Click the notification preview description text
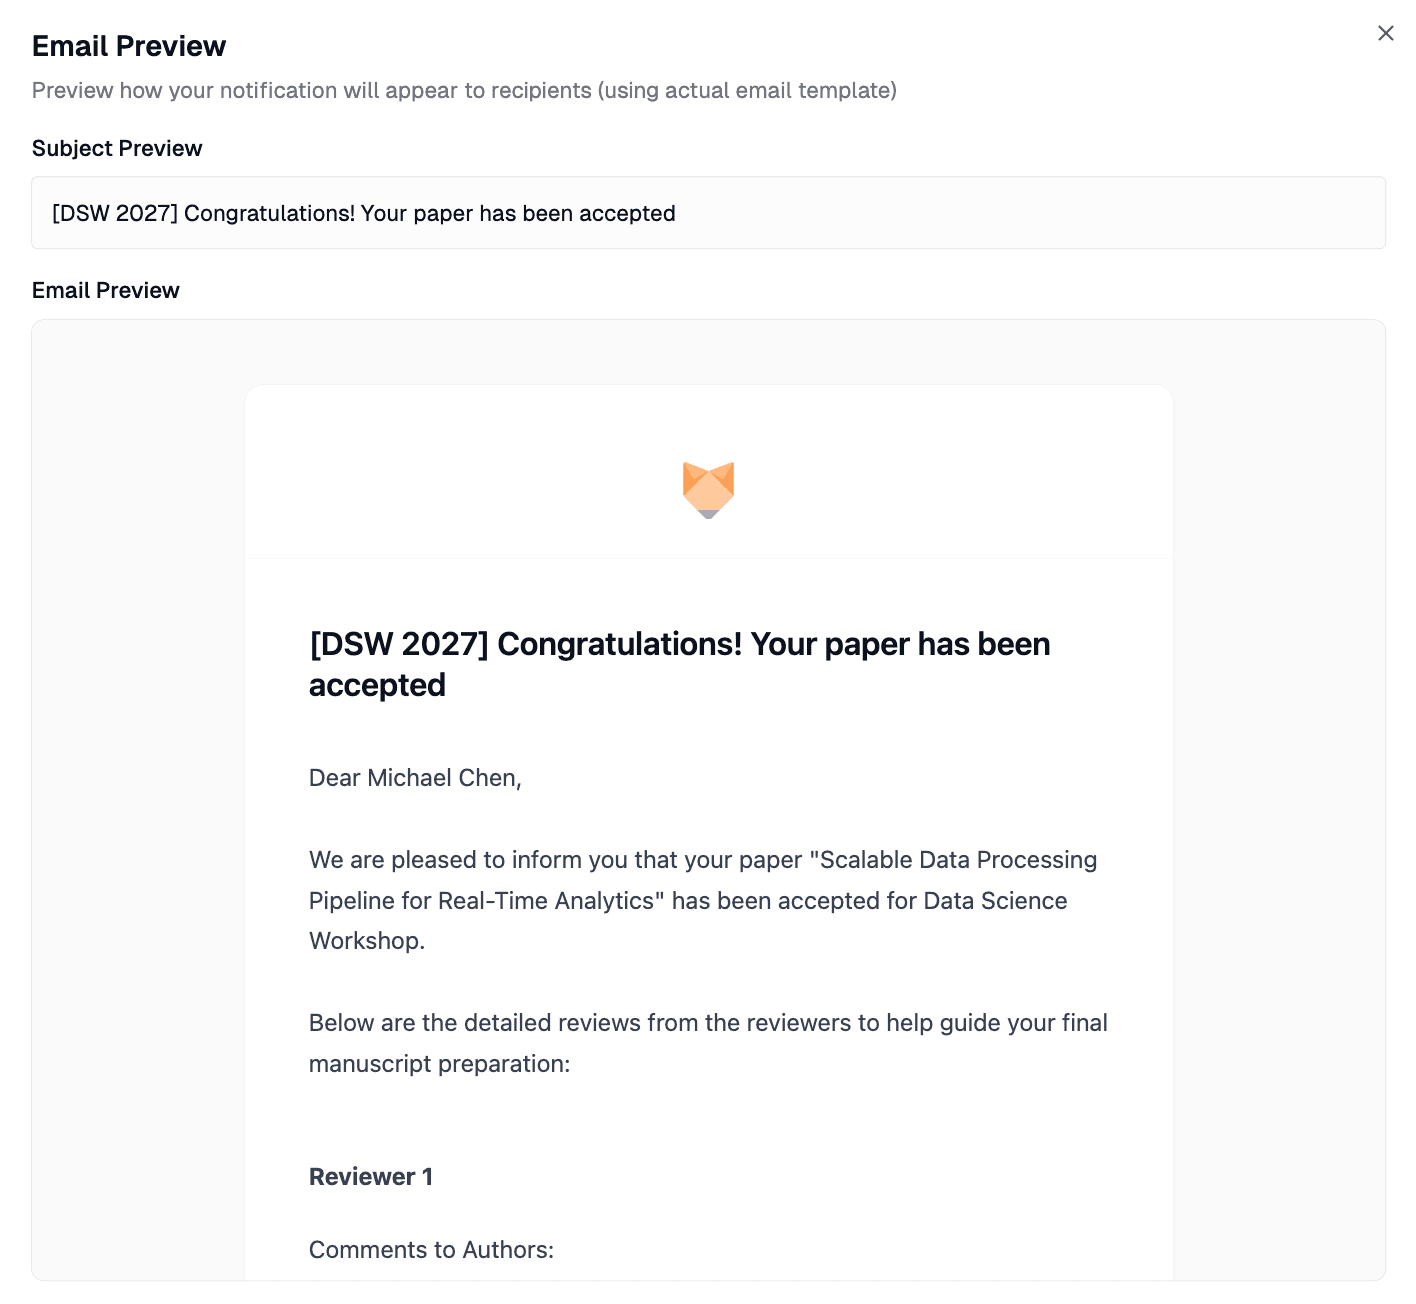The height and width of the screenshot is (1304, 1416). (464, 90)
